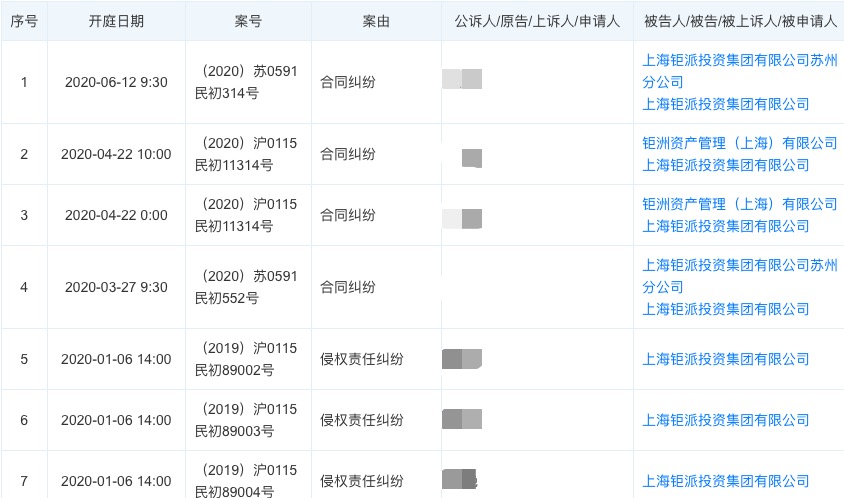Click the 公诉人/原告/上诉人/申请人 column header

click(x=537, y=20)
